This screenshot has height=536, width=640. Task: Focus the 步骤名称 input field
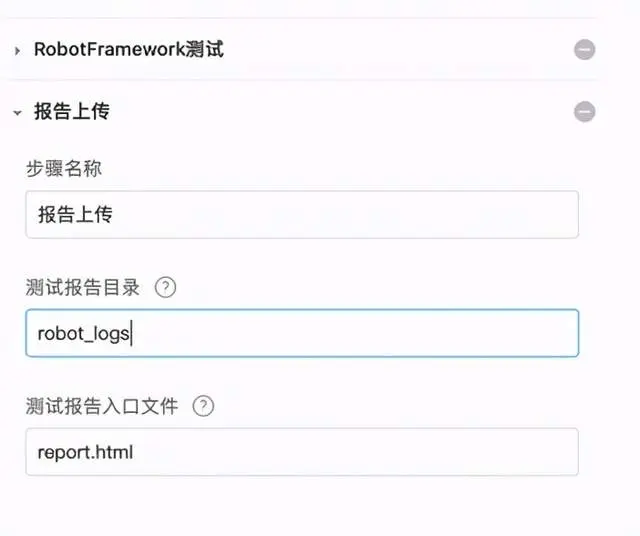point(301,214)
